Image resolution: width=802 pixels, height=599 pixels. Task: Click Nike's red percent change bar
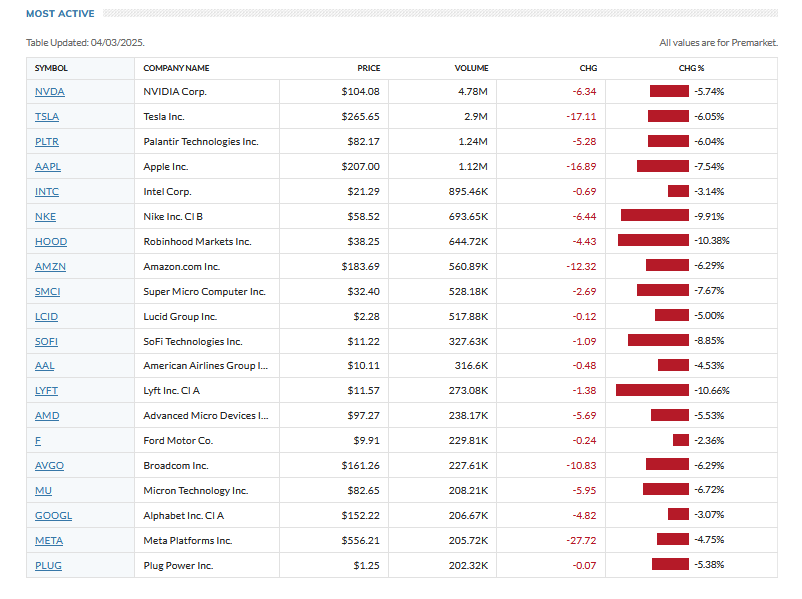tap(654, 216)
